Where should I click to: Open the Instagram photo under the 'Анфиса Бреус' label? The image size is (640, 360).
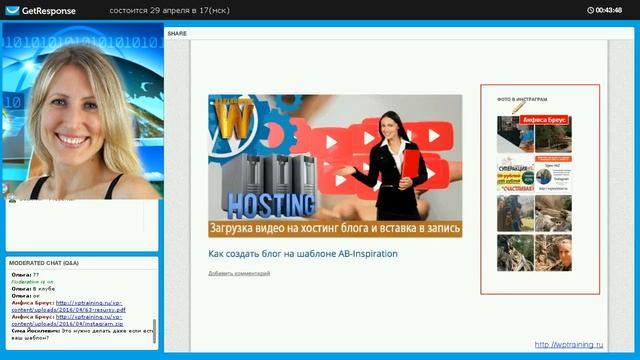click(553, 134)
